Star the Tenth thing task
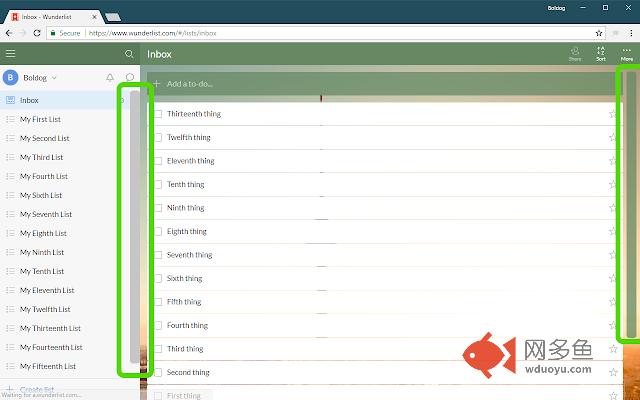Image resolution: width=640 pixels, height=400 pixels. coord(613,184)
